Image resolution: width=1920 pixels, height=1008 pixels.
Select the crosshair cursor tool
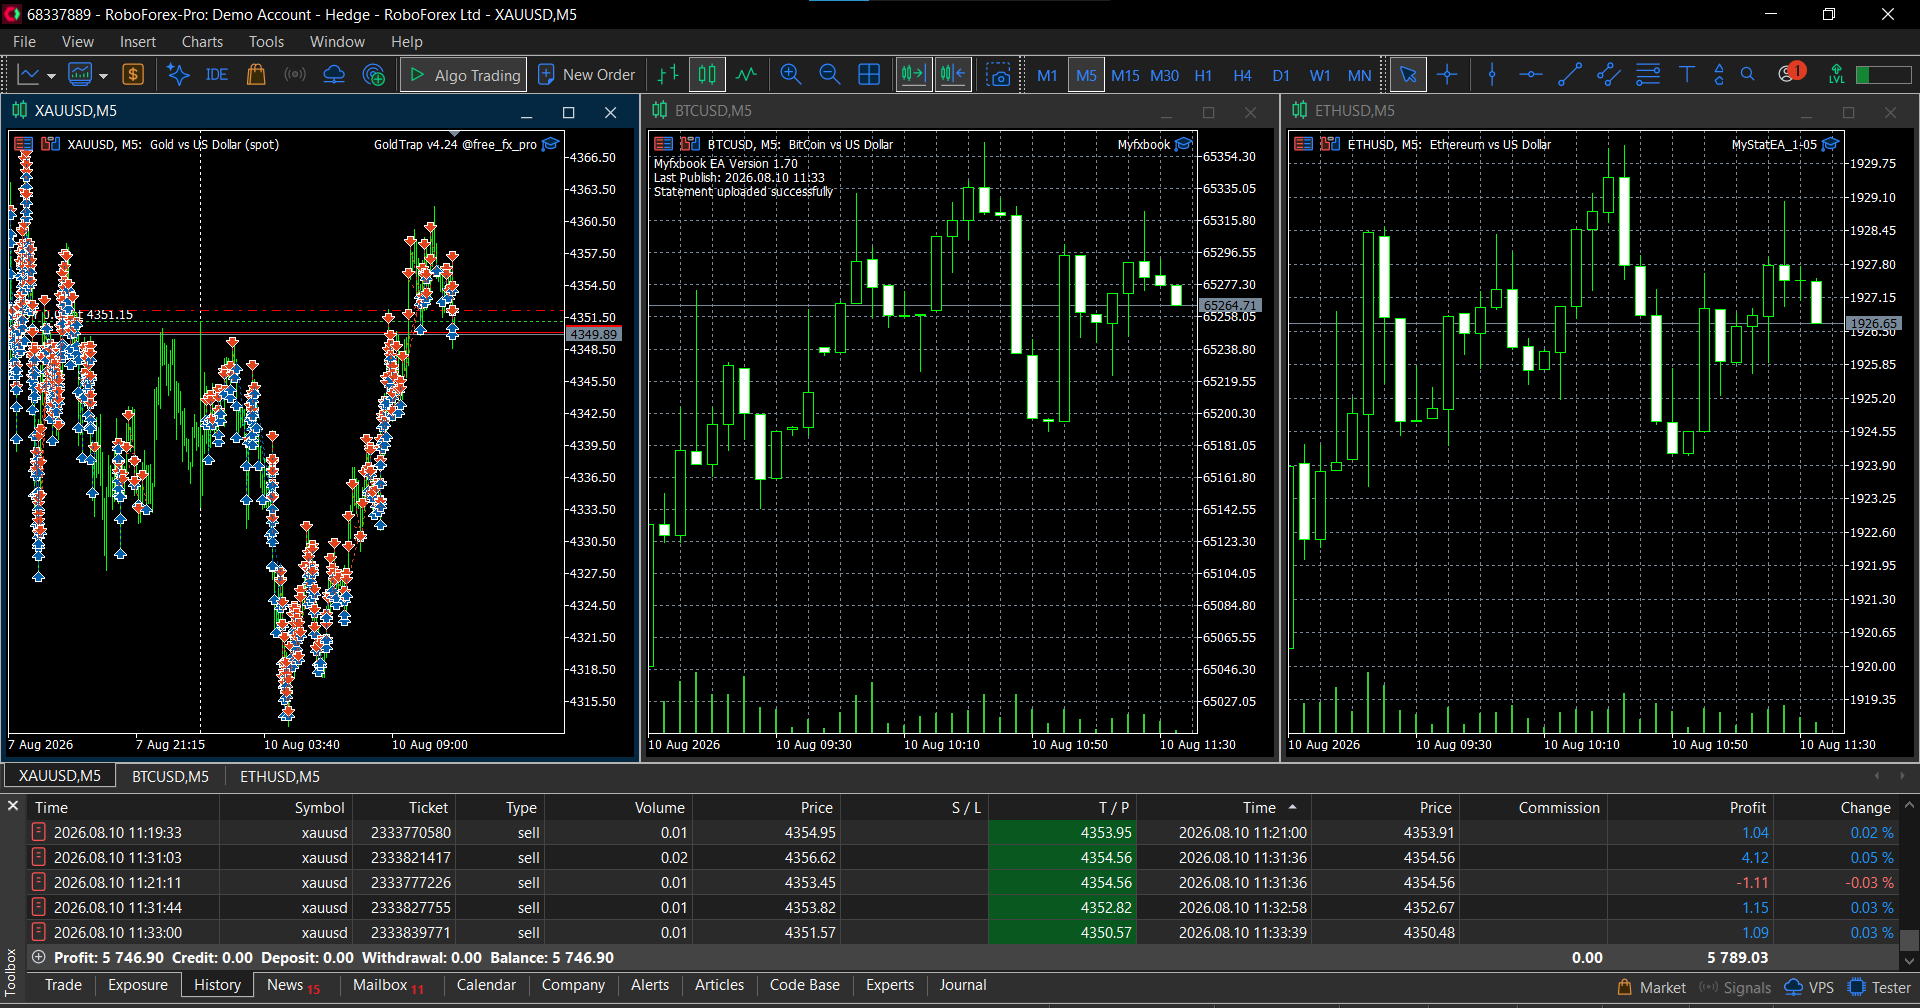point(1446,75)
